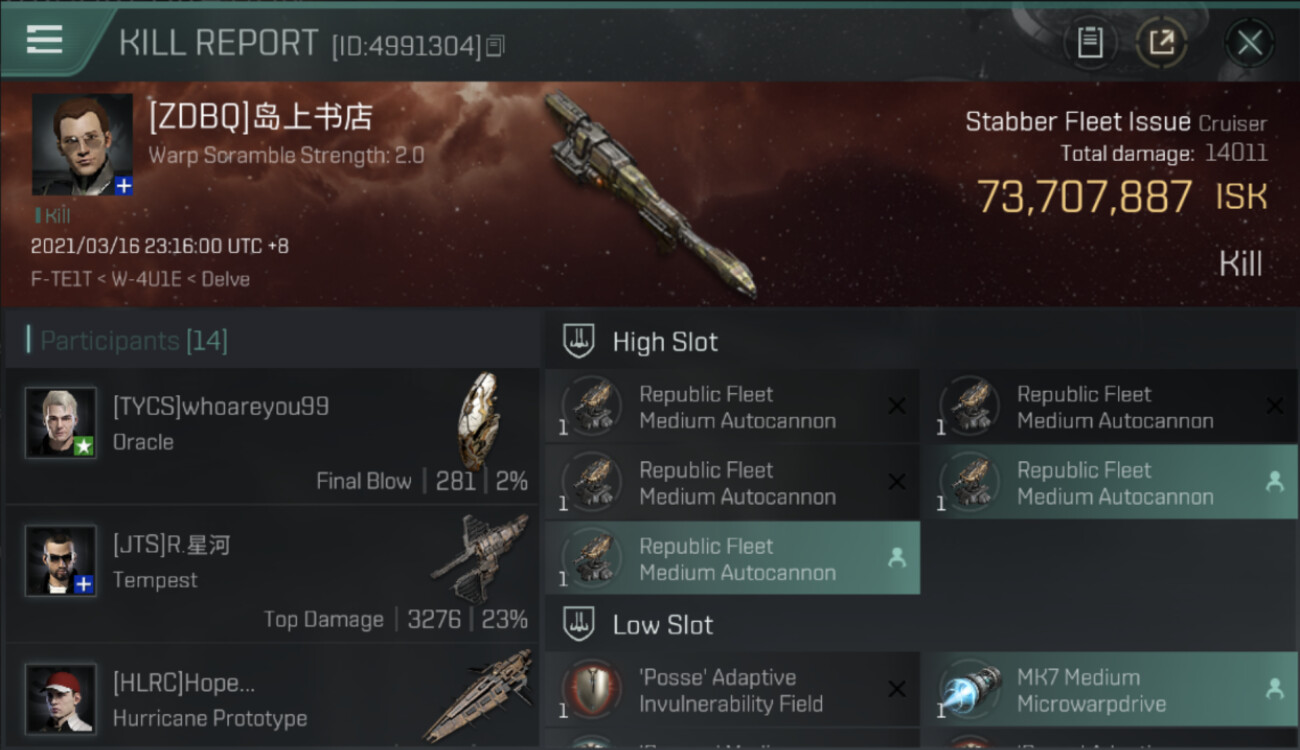Open the hamburger menu
The image size is (1300, 750).
coord(44,41)
